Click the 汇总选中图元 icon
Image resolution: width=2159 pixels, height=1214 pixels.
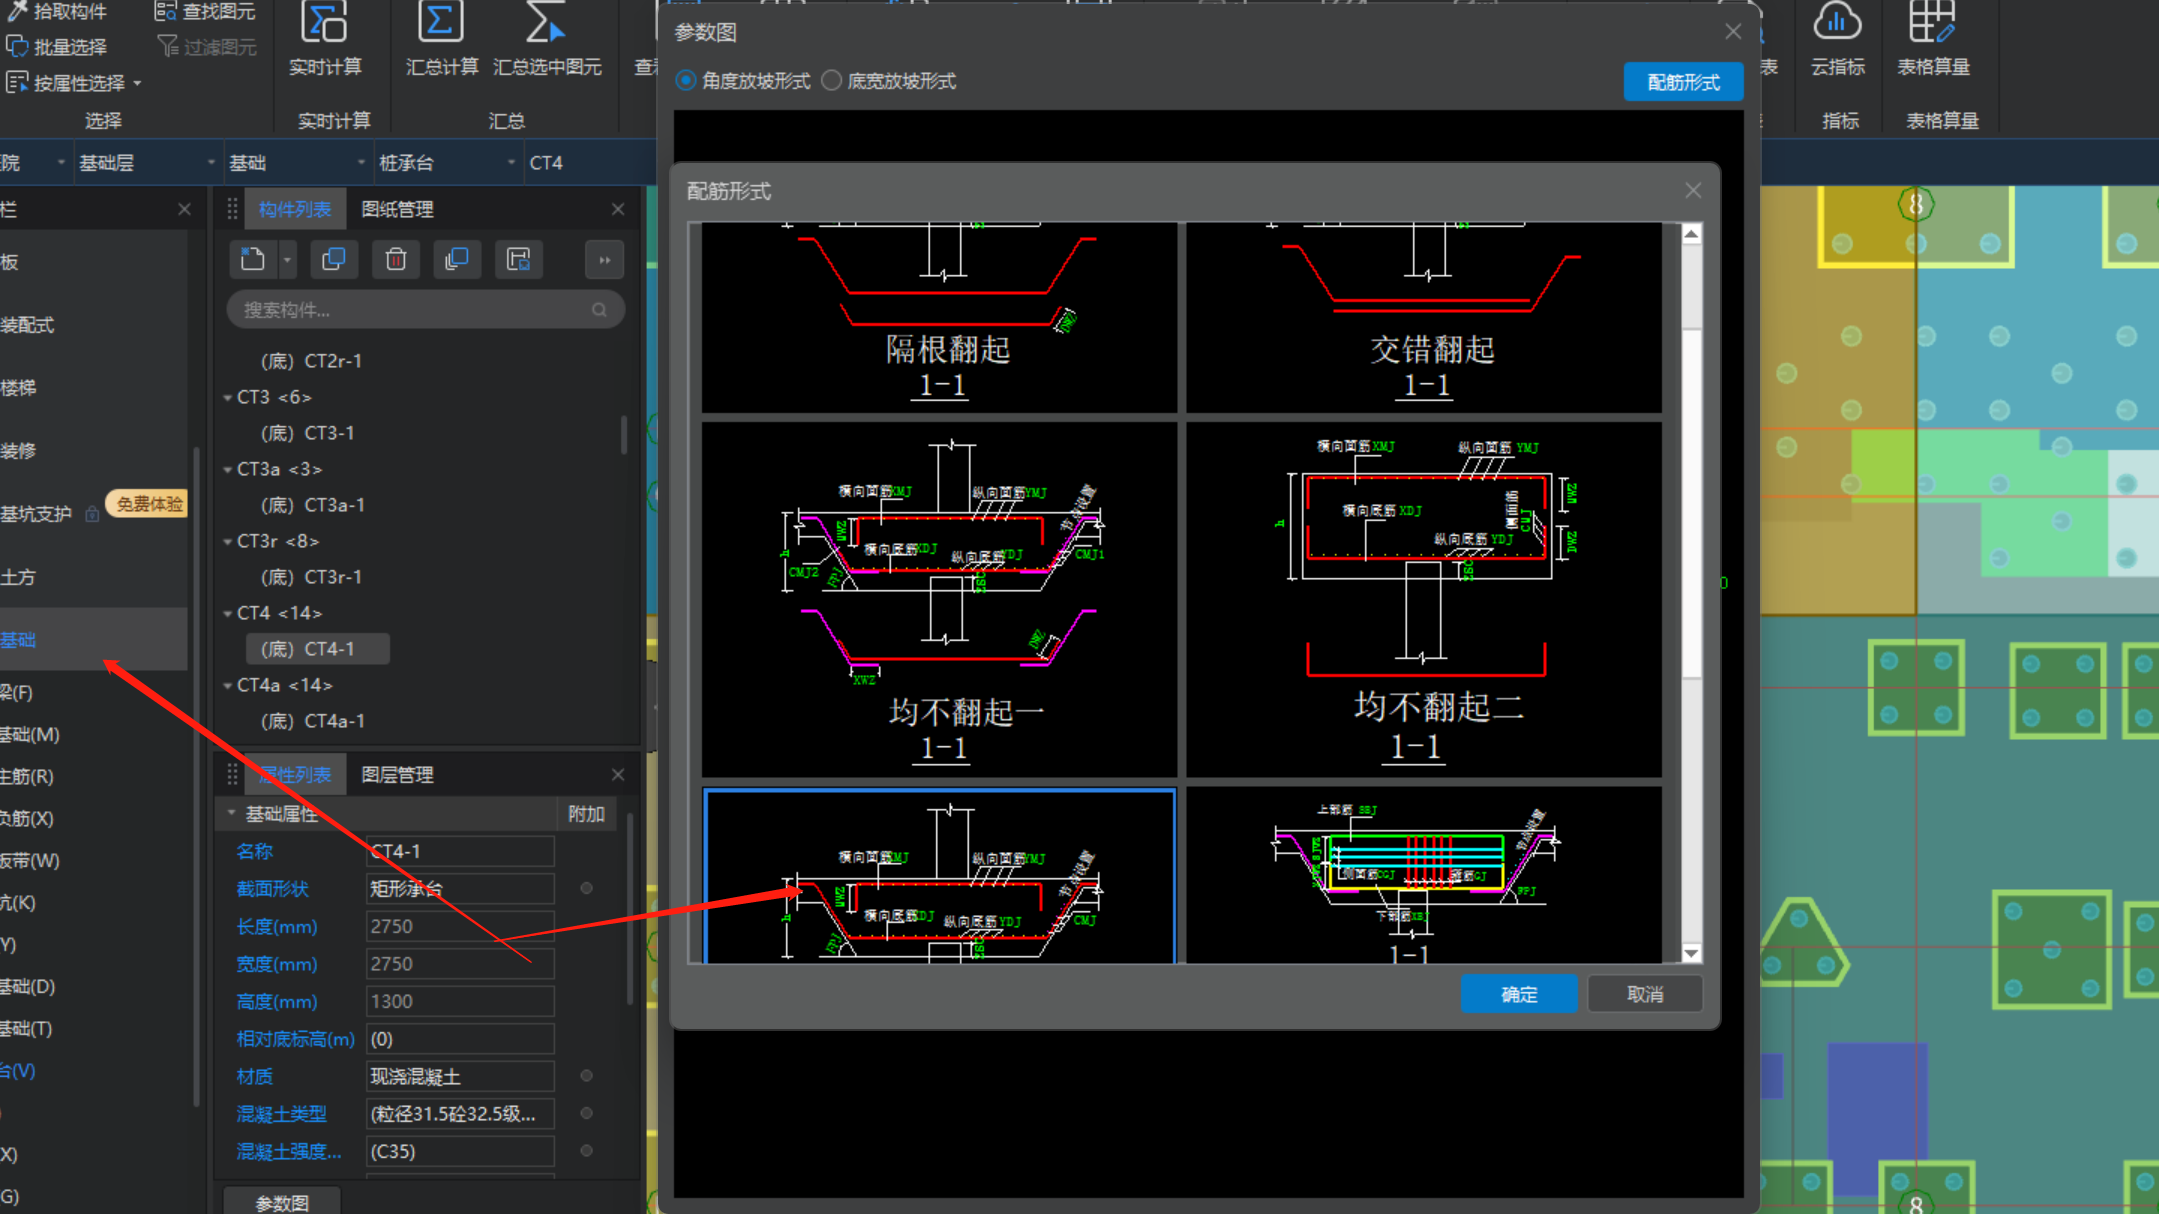(x=546, y=22)
